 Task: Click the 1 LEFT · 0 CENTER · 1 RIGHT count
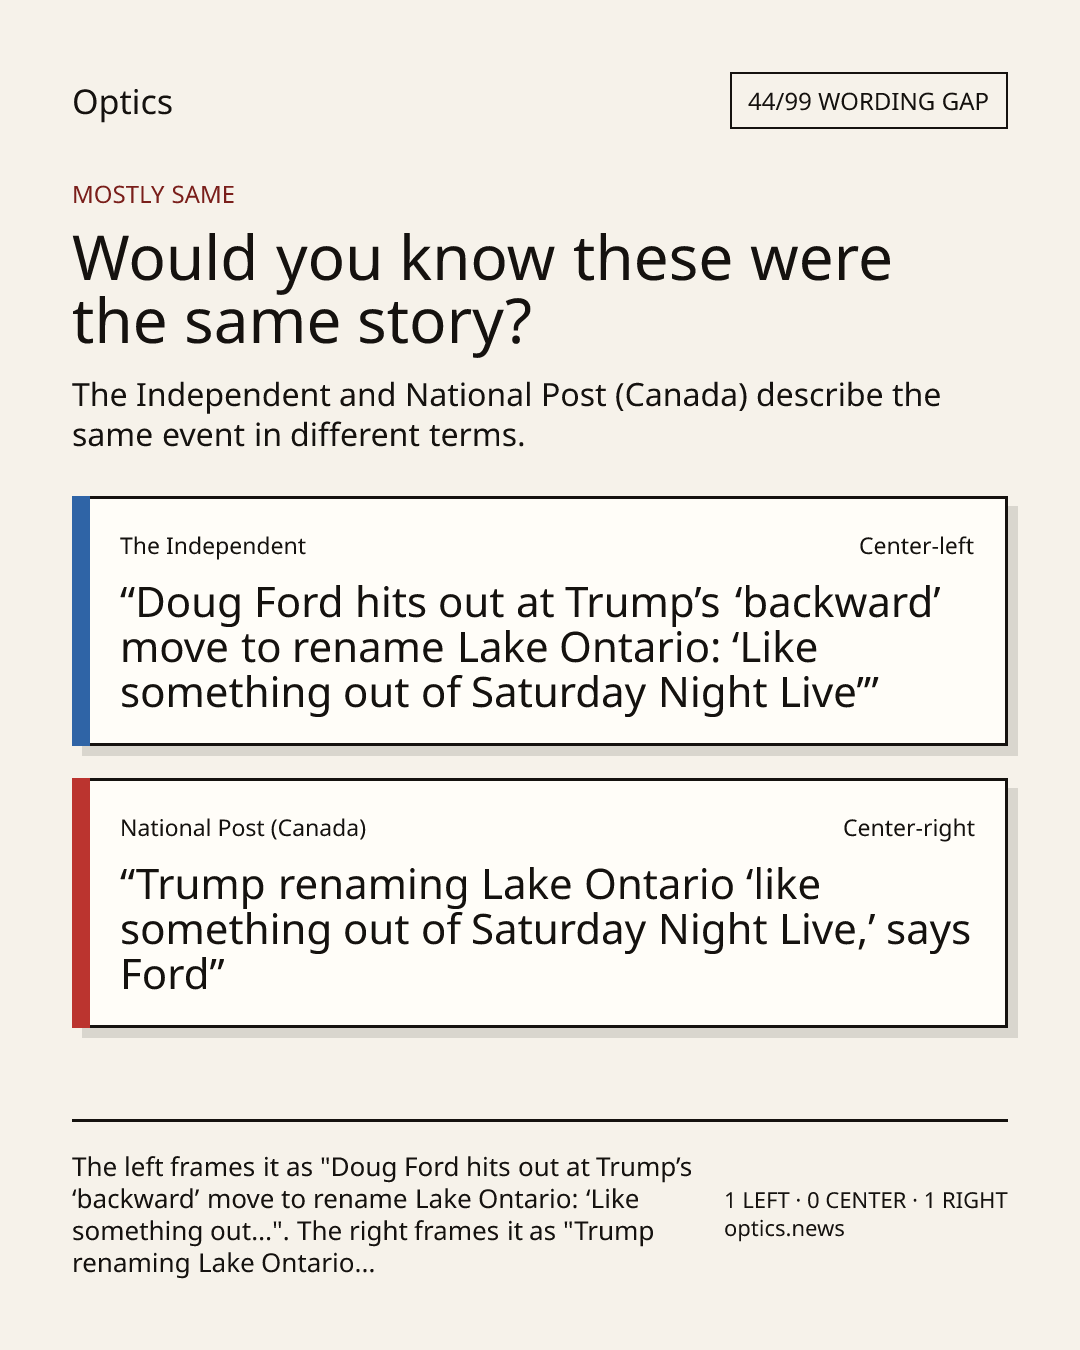tap(866, 1200)
